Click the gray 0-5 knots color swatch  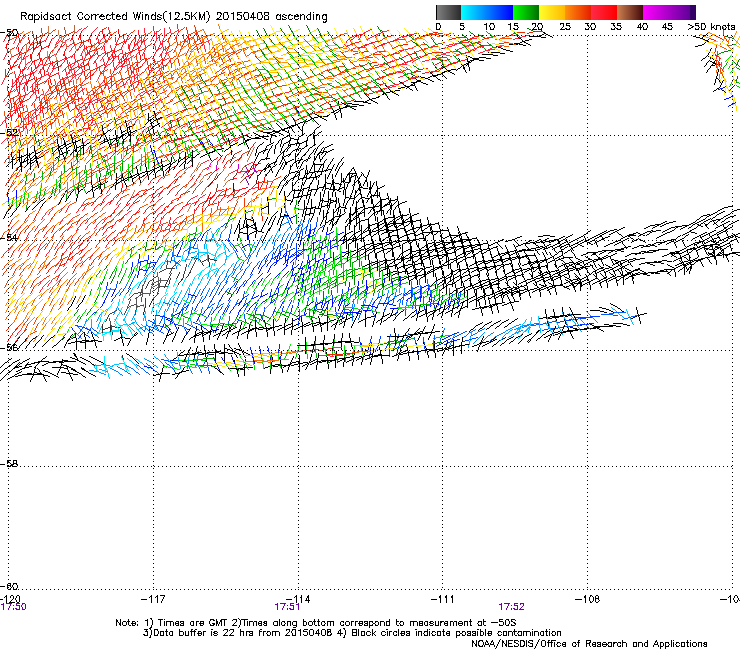(448, 12)
